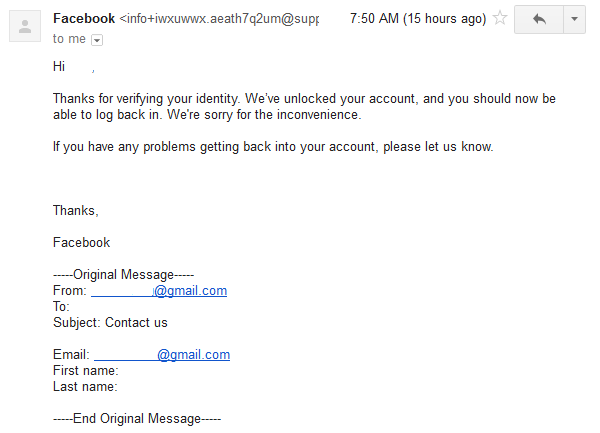The image size is (600, 433).
Task: Open the From @gmail.com link
Action: [x=159, y=291]
